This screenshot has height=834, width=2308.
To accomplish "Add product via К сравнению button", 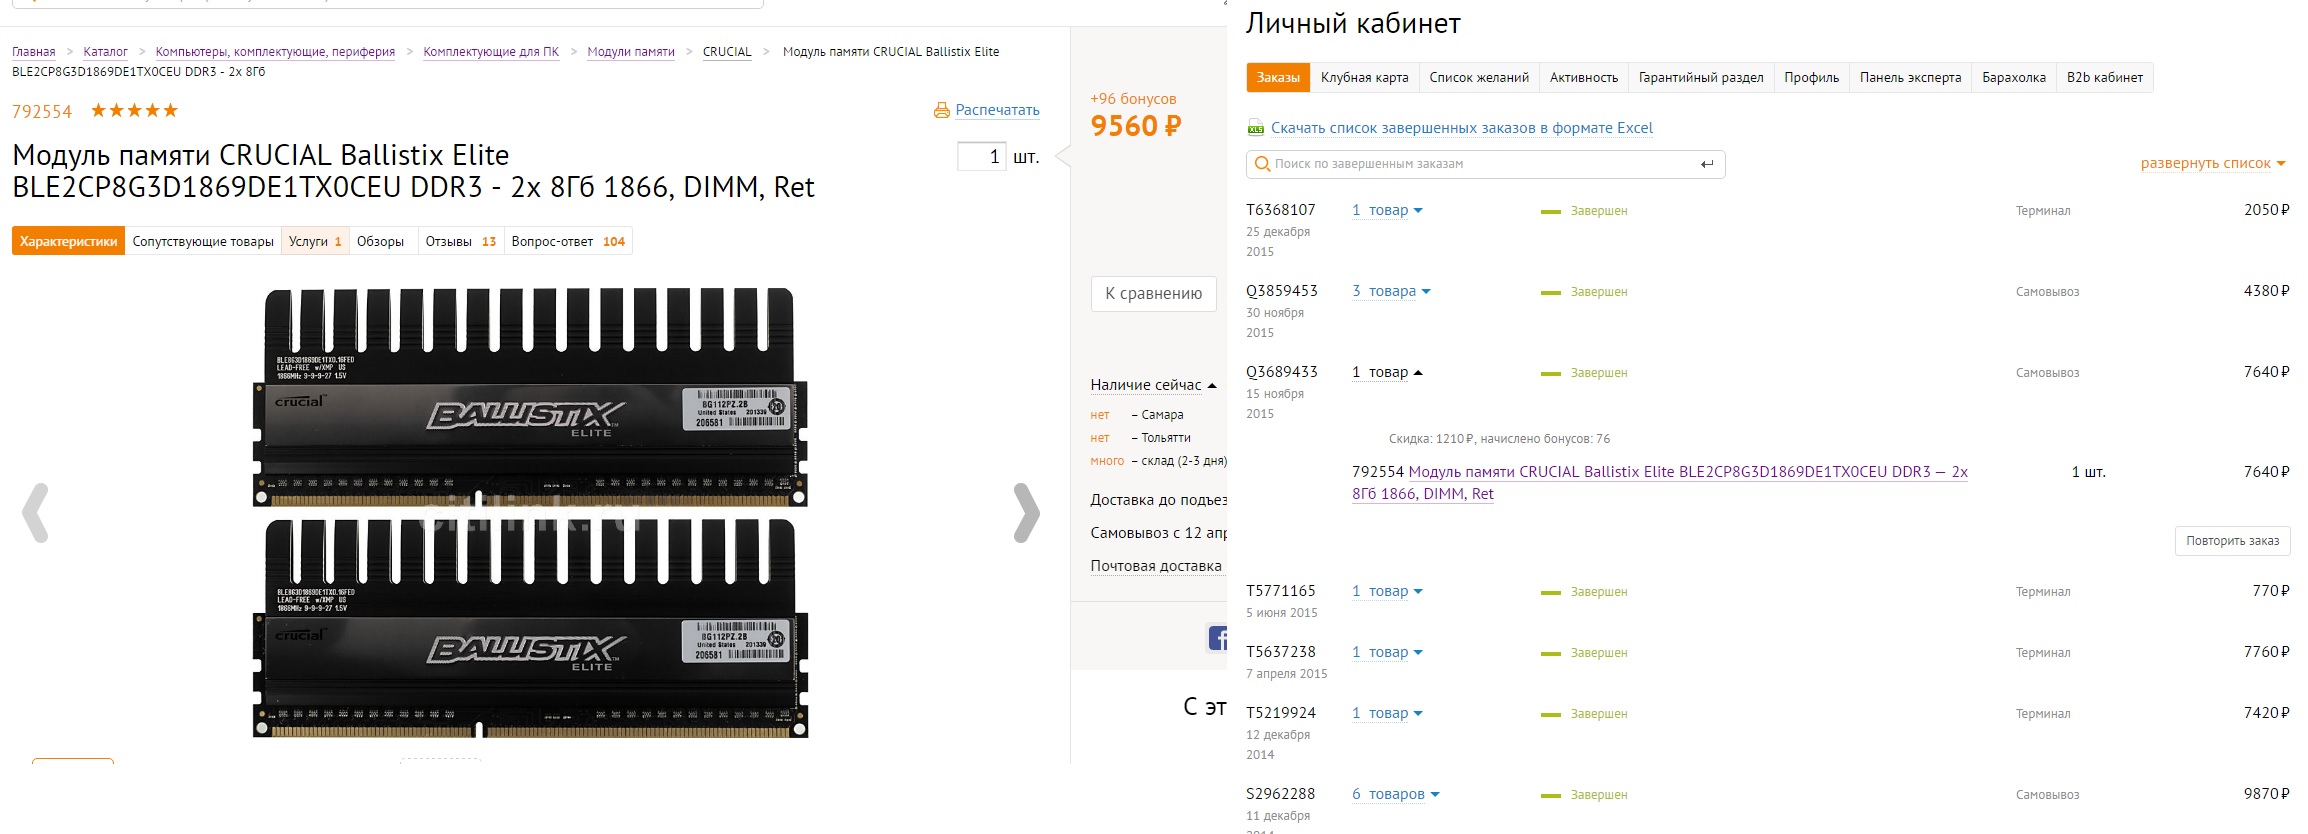I will point(1153,293).
